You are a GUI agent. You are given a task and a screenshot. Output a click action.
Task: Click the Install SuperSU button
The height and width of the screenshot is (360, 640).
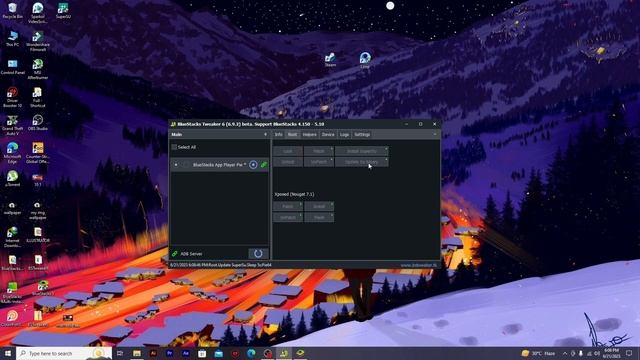coord(362,151)
